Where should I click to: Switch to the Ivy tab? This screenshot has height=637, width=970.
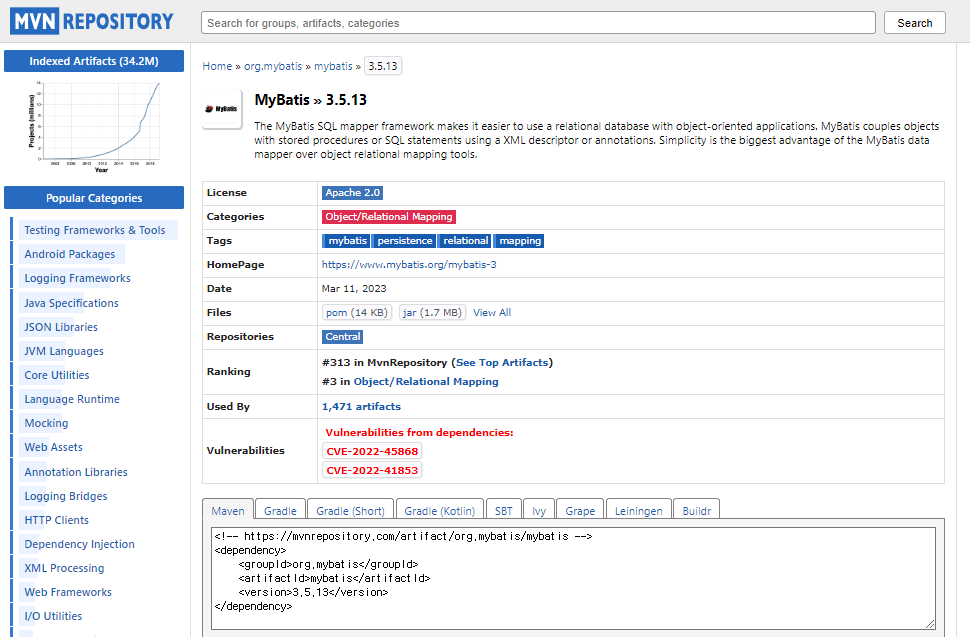point(539,511)
